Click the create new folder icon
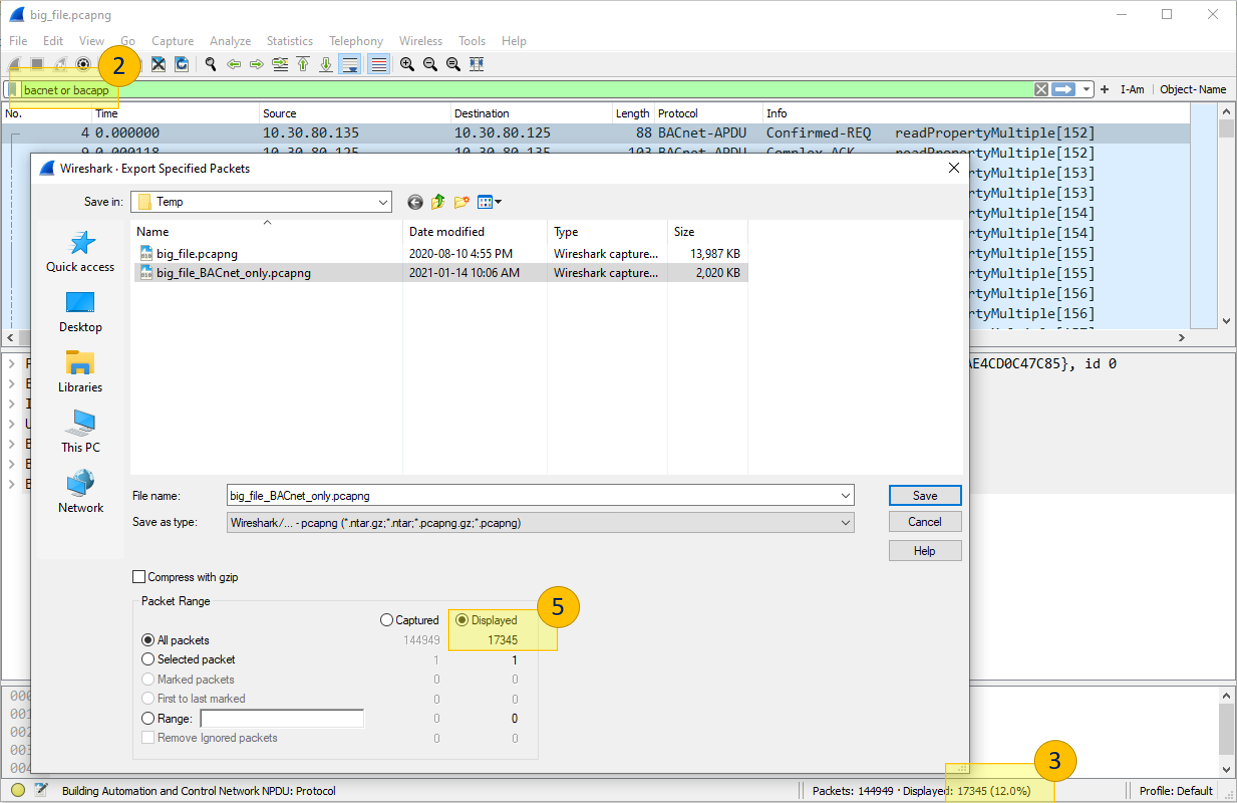This screenshot has height=803, width=1237. (461, 202)
